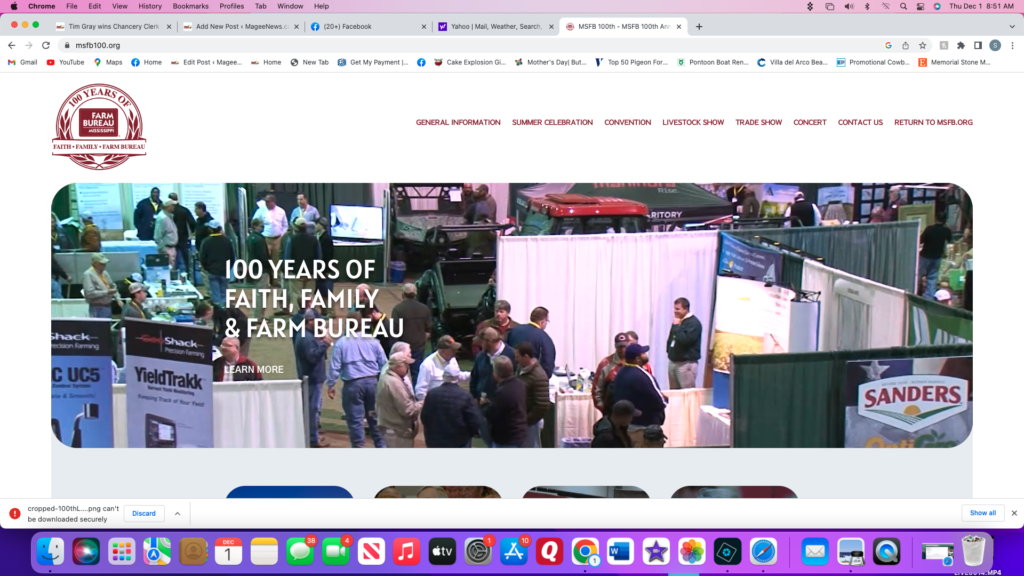Image resolution: width=1024 pixels, height=576 pixels.
Task: Go back with the browser back arrow
Action: click(x=11, y=45)
